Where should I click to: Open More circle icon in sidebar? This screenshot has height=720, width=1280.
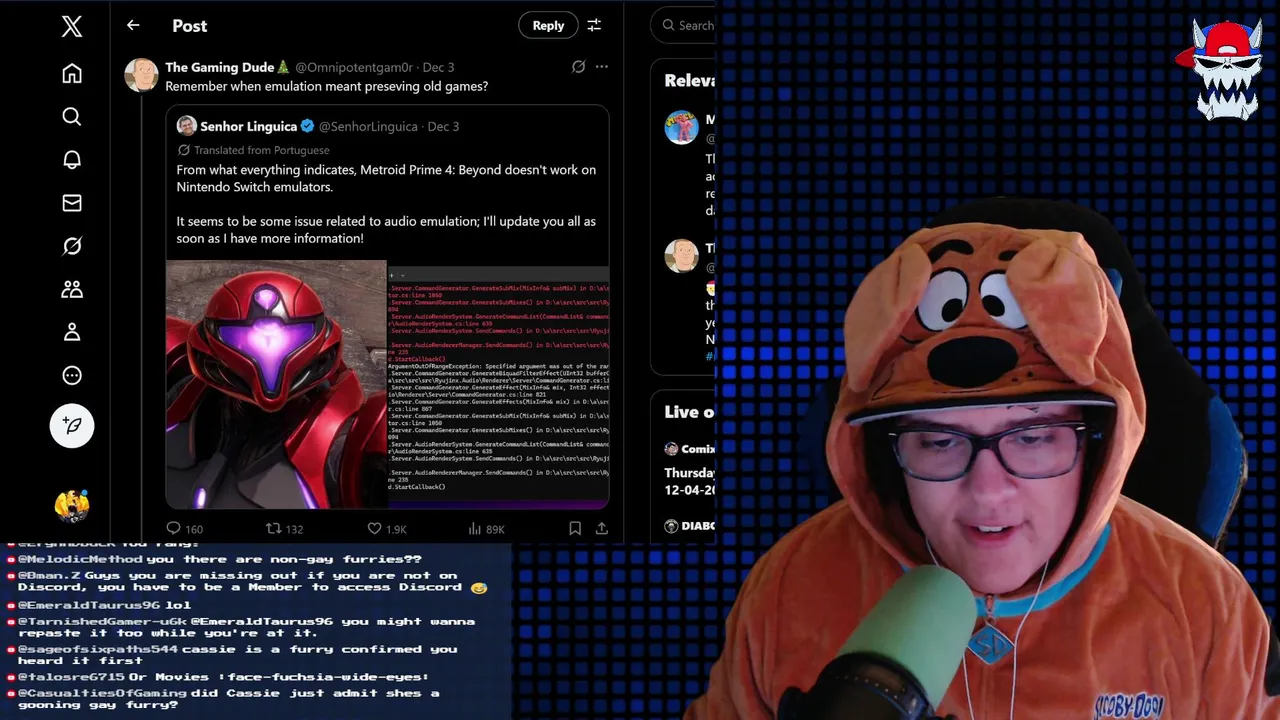[x=72, y=376]
